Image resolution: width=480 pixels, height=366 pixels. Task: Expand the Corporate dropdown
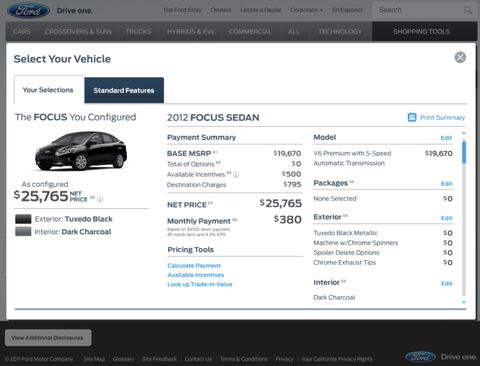click(x=306, y=10)
